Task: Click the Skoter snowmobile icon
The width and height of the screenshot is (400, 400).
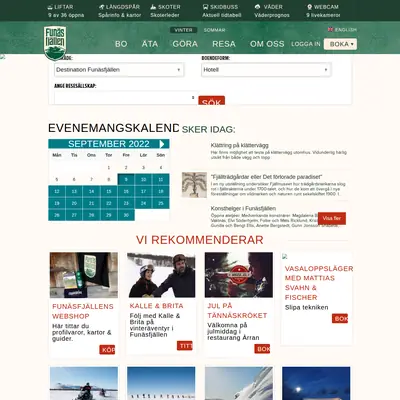Action: [153, 7]
